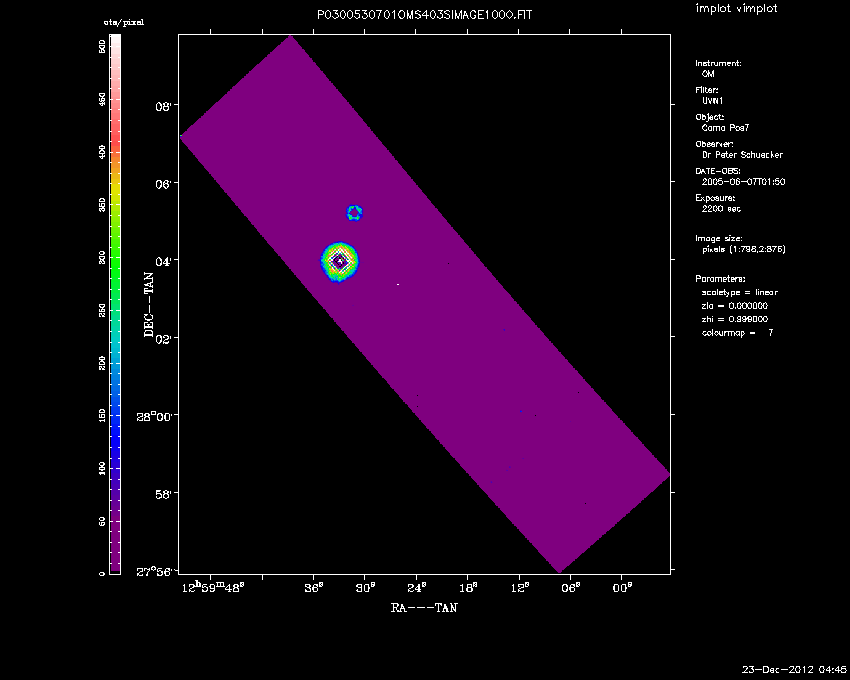This screenshot has width=850, height=680.
Task: Select the 'DATE-OBS:' label
Action: tap(718, 171)
